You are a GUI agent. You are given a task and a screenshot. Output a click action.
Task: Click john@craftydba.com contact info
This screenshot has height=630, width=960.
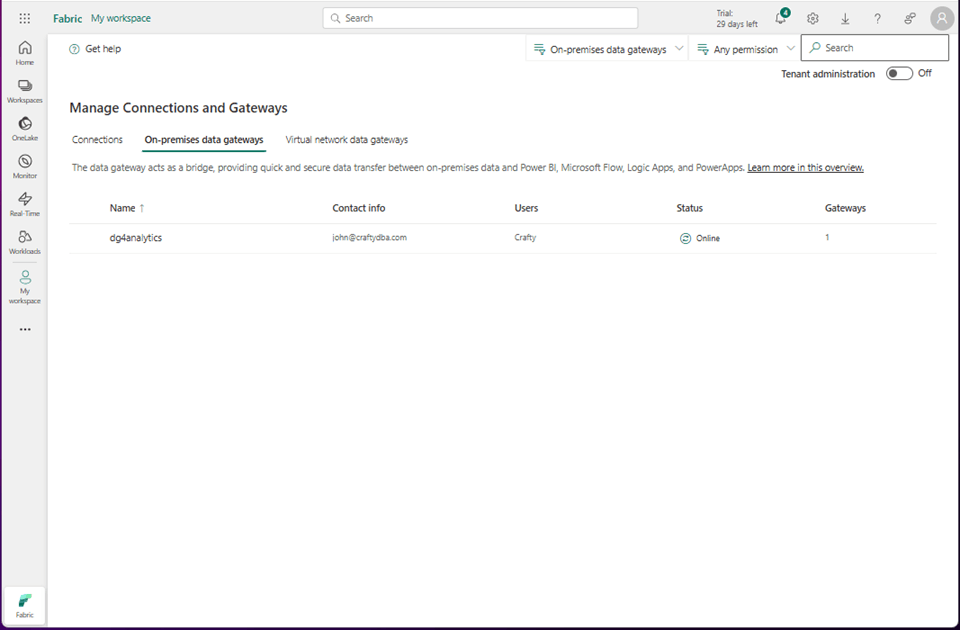pyautogui.click(x=369, y=238)
